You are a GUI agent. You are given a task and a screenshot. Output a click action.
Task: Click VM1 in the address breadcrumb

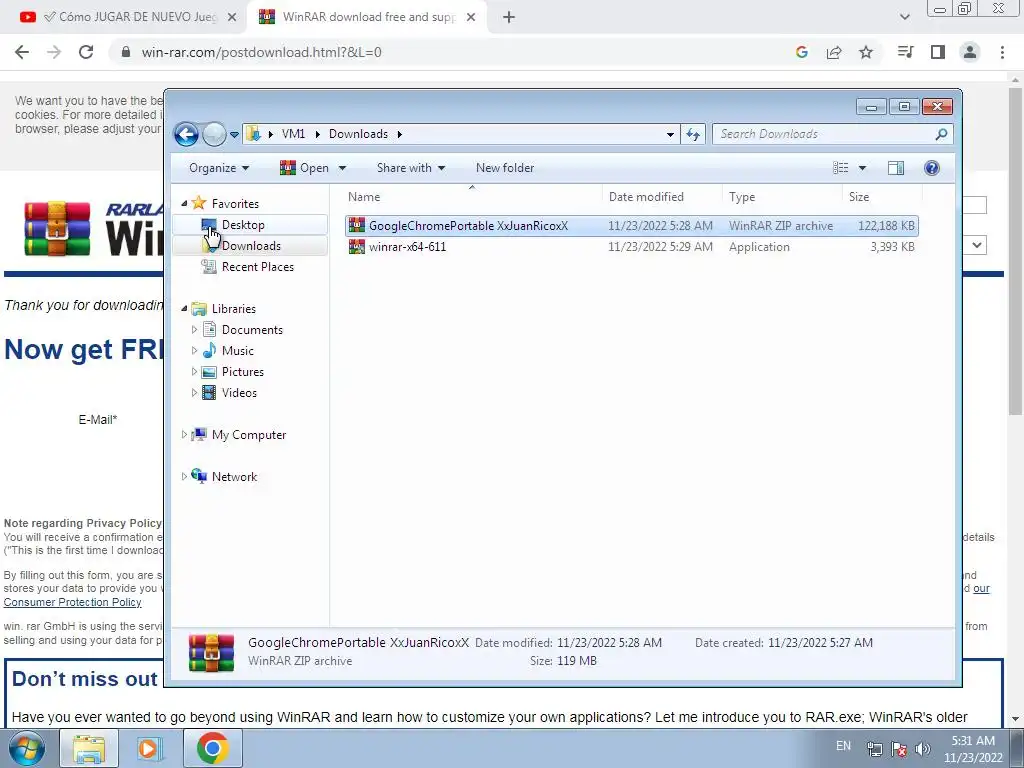coord(293,134)
